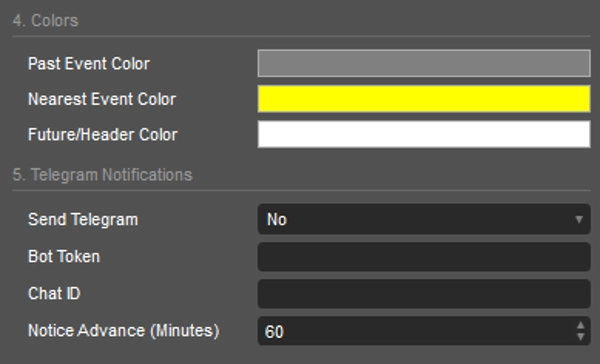
Task: Click the 'Notice Advance (Minutes)' label
Action: [124, 331]
